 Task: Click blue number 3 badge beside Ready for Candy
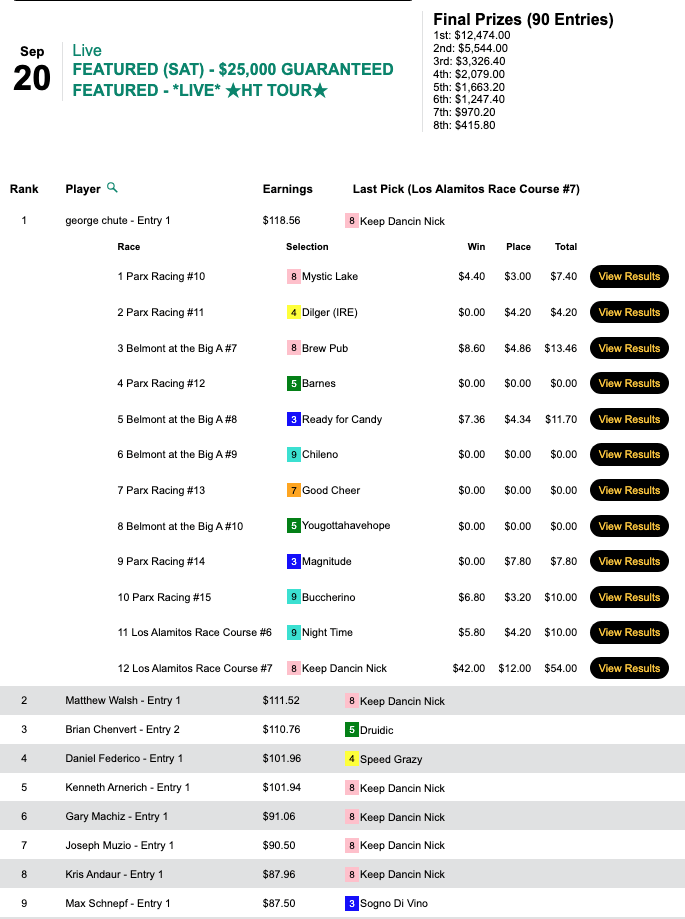pos(294,419)
